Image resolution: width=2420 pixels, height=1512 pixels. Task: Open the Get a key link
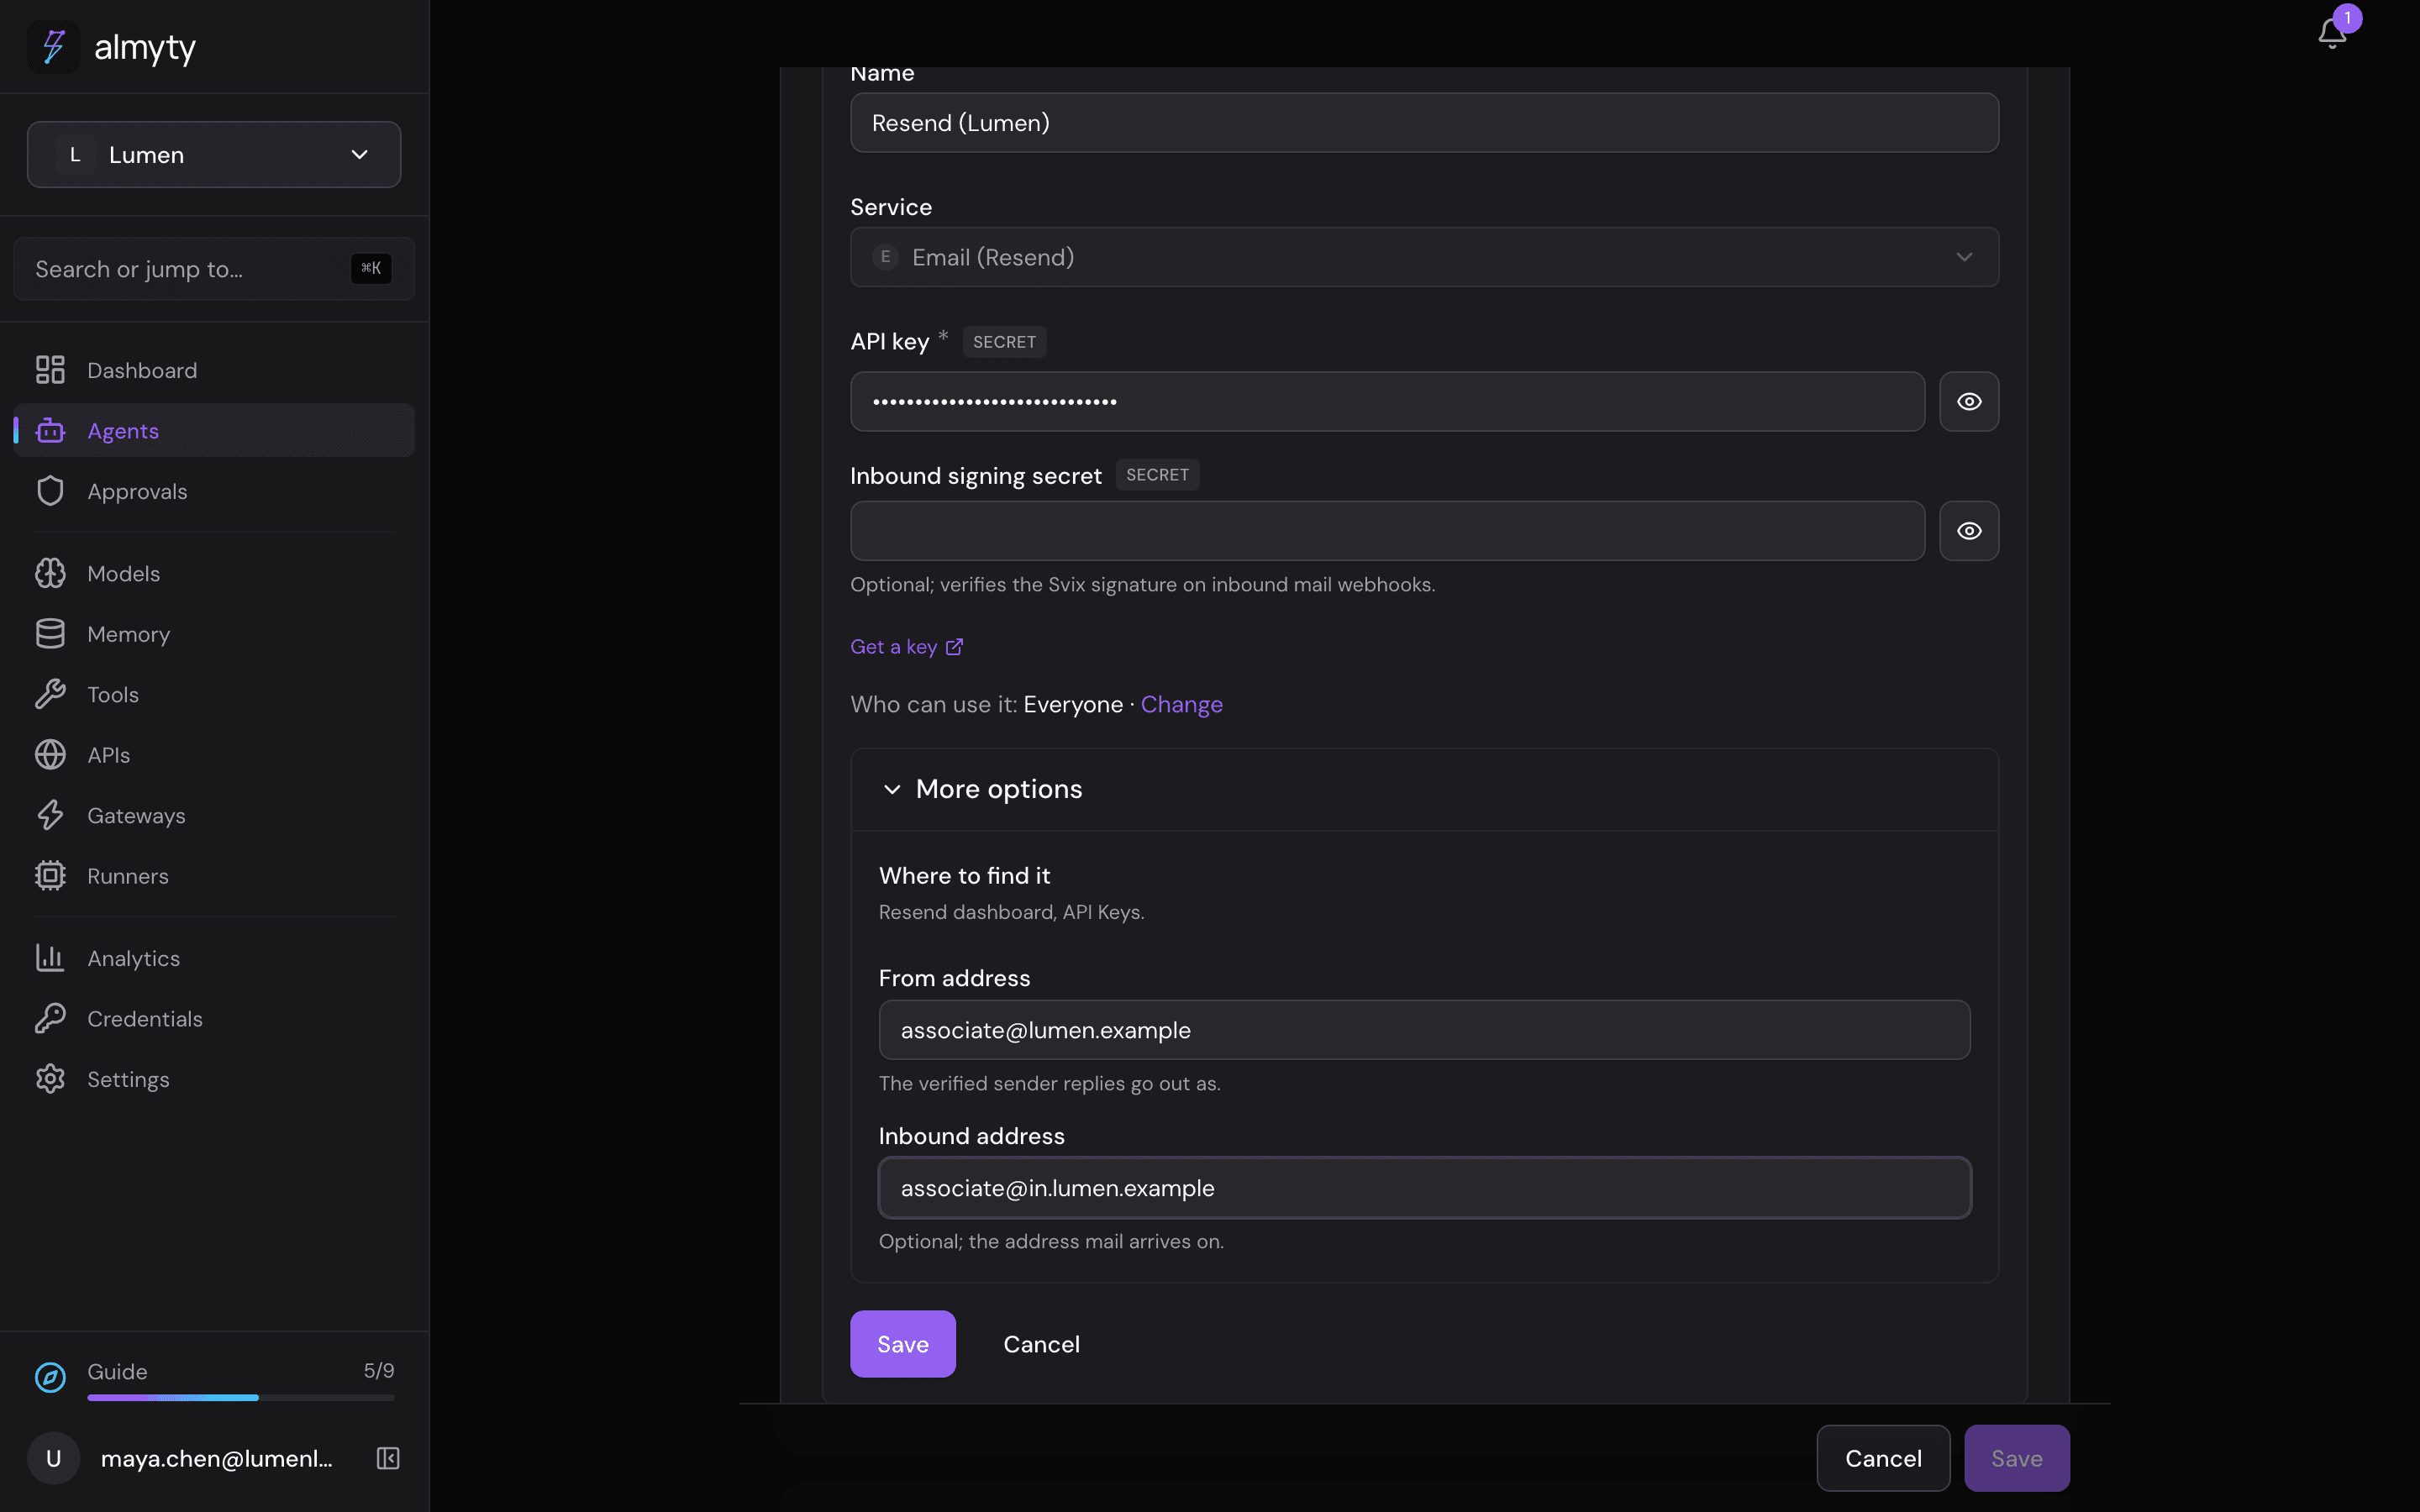906,647
